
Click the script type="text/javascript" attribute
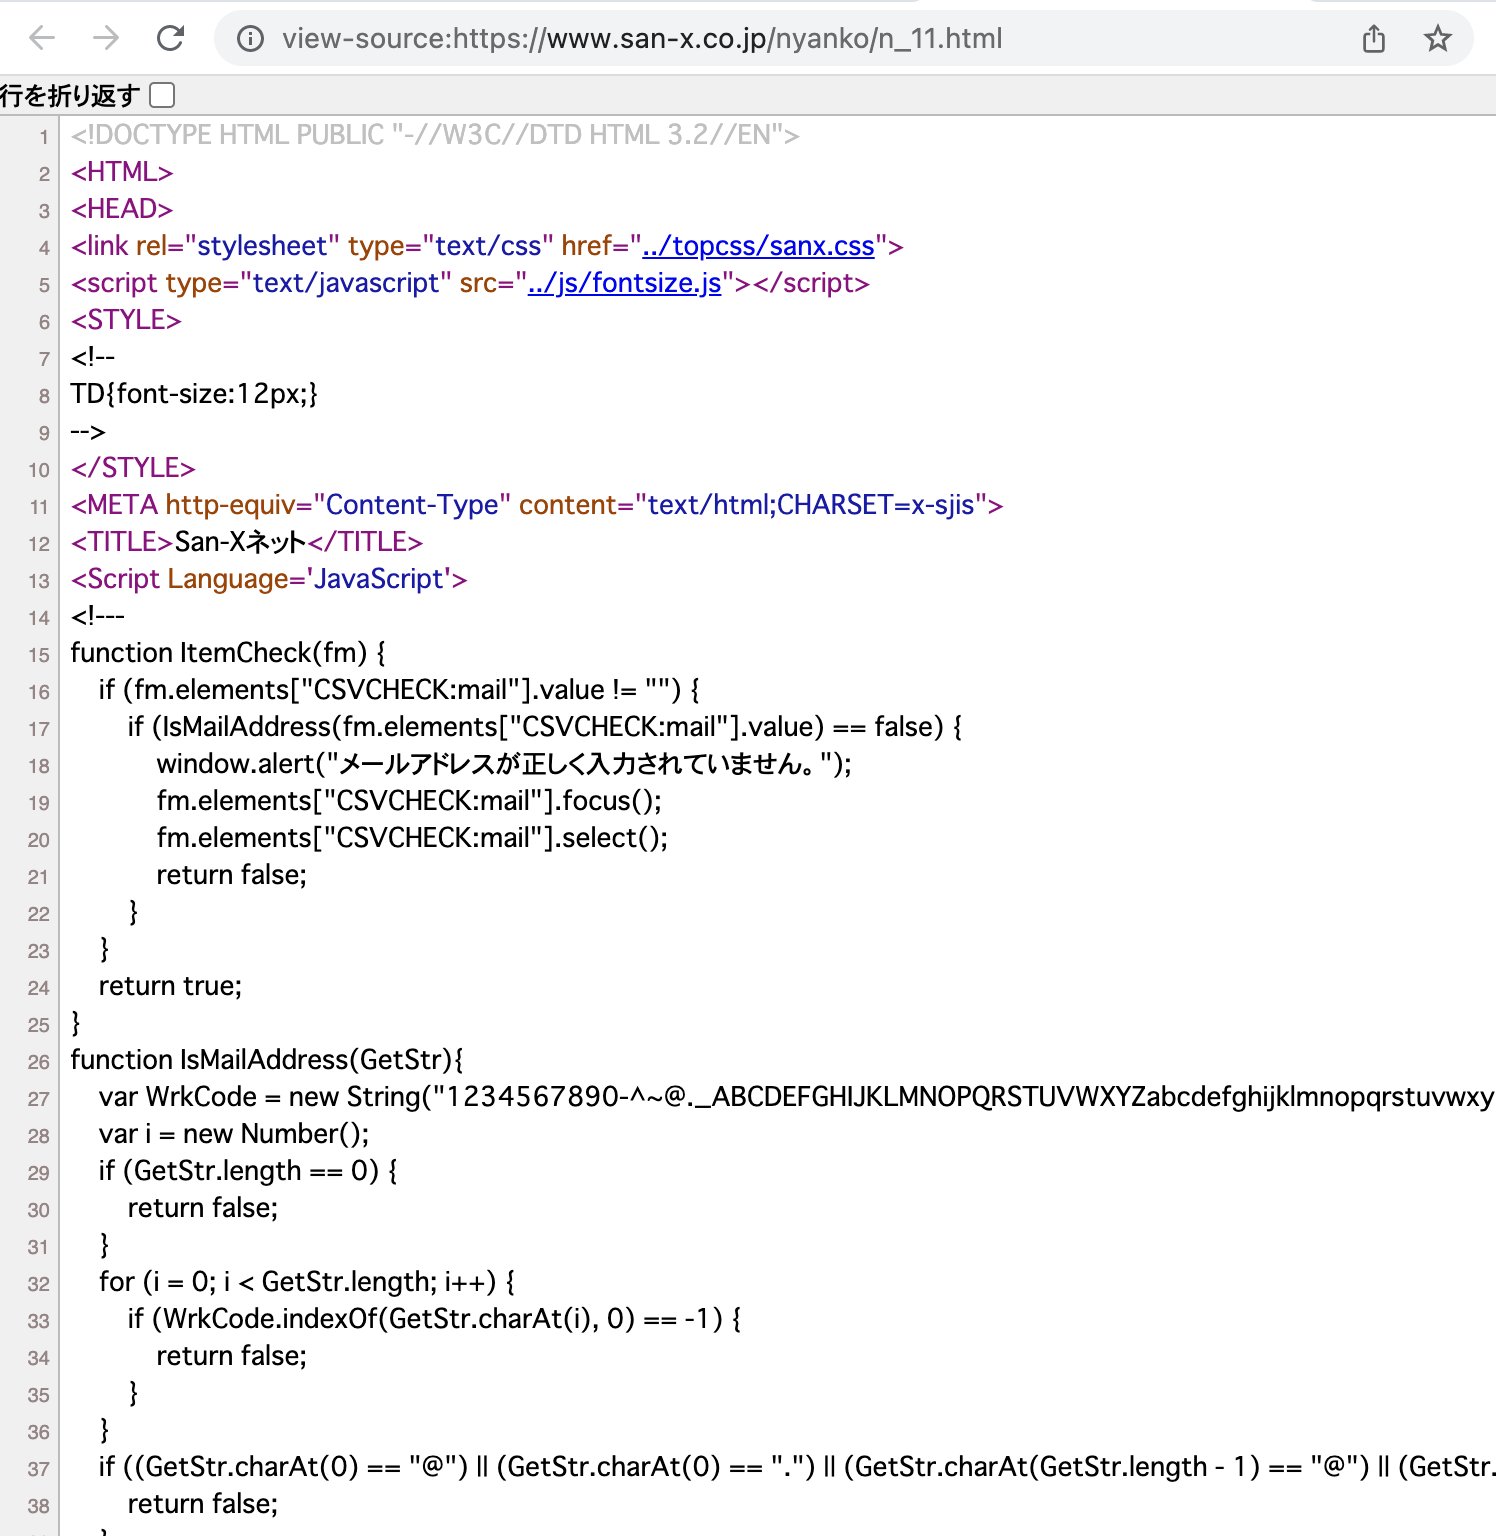point(309,283)
